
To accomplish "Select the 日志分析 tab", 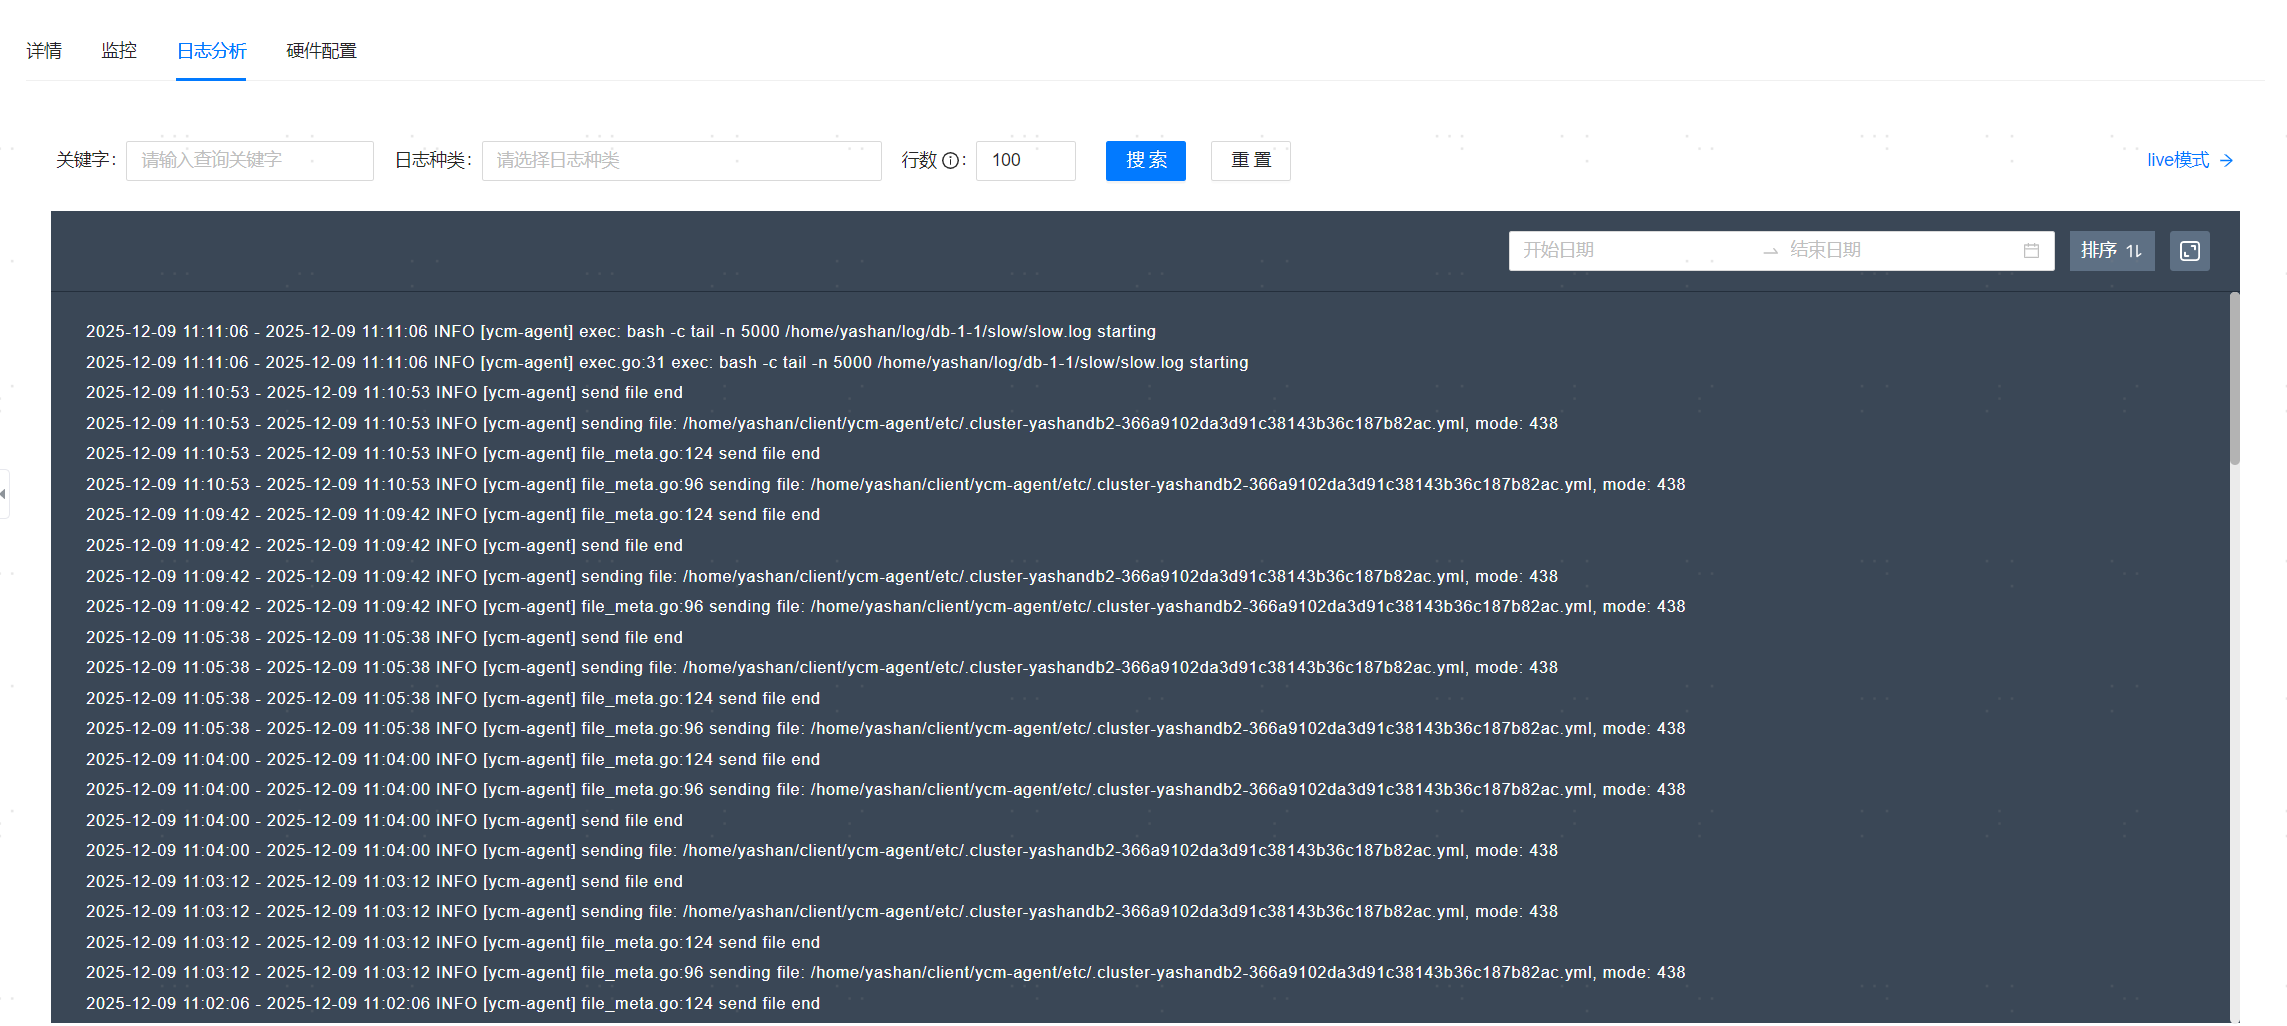I will click(211, 51).
